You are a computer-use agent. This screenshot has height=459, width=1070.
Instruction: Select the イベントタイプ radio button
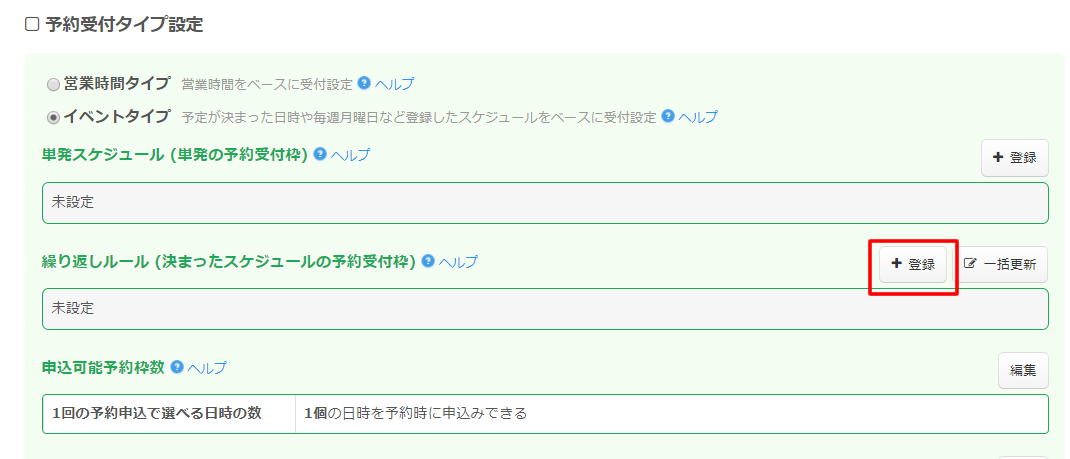(53, 118)
